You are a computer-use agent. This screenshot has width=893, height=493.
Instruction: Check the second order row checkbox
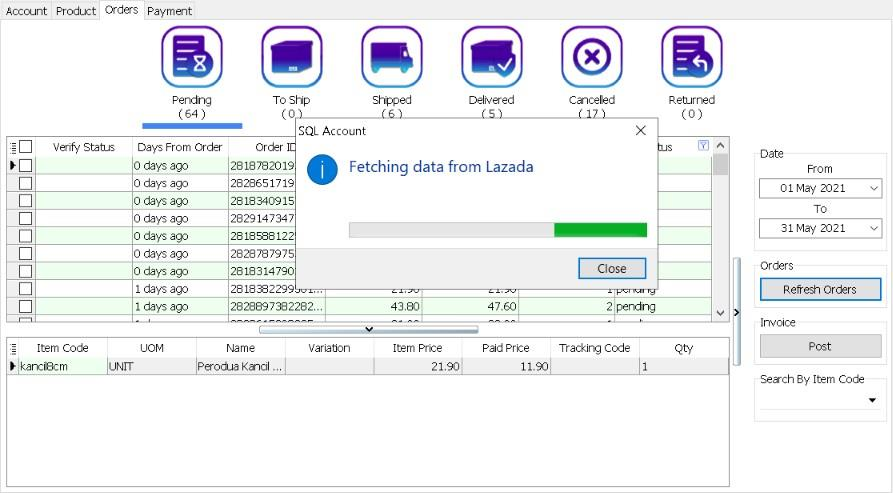pos(26,183)
